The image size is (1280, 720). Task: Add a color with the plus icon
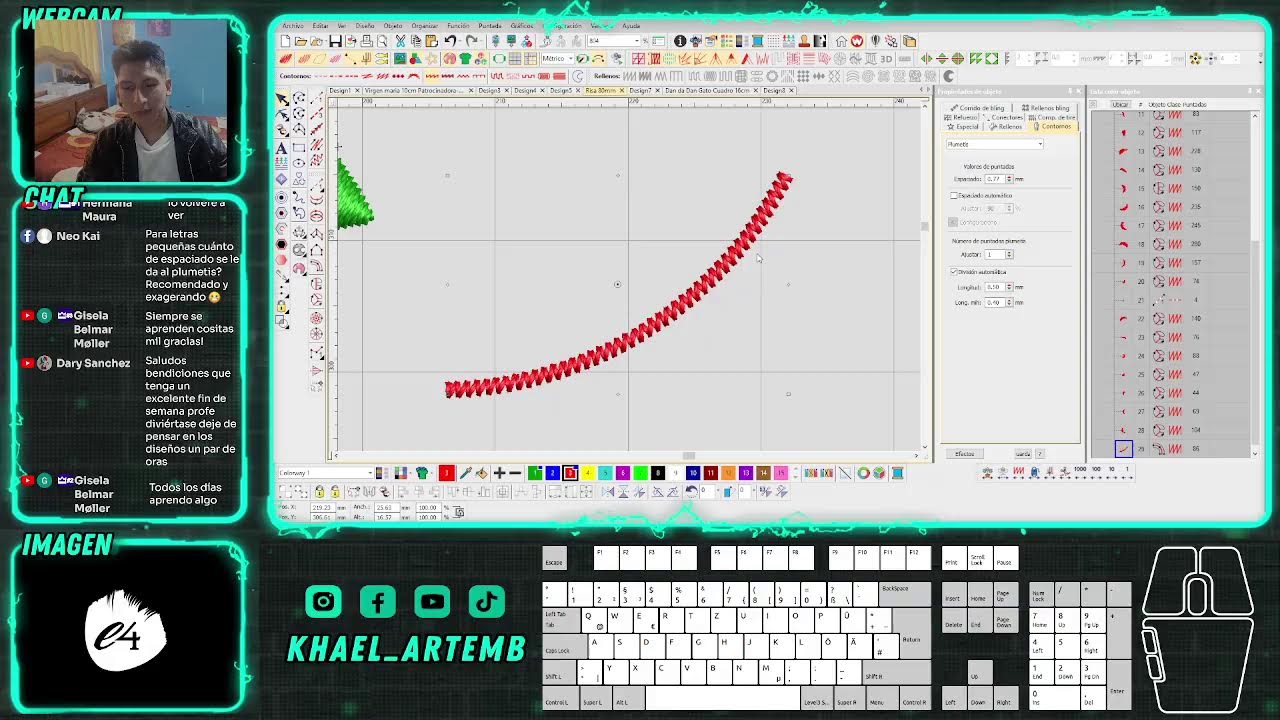point(499,472)
